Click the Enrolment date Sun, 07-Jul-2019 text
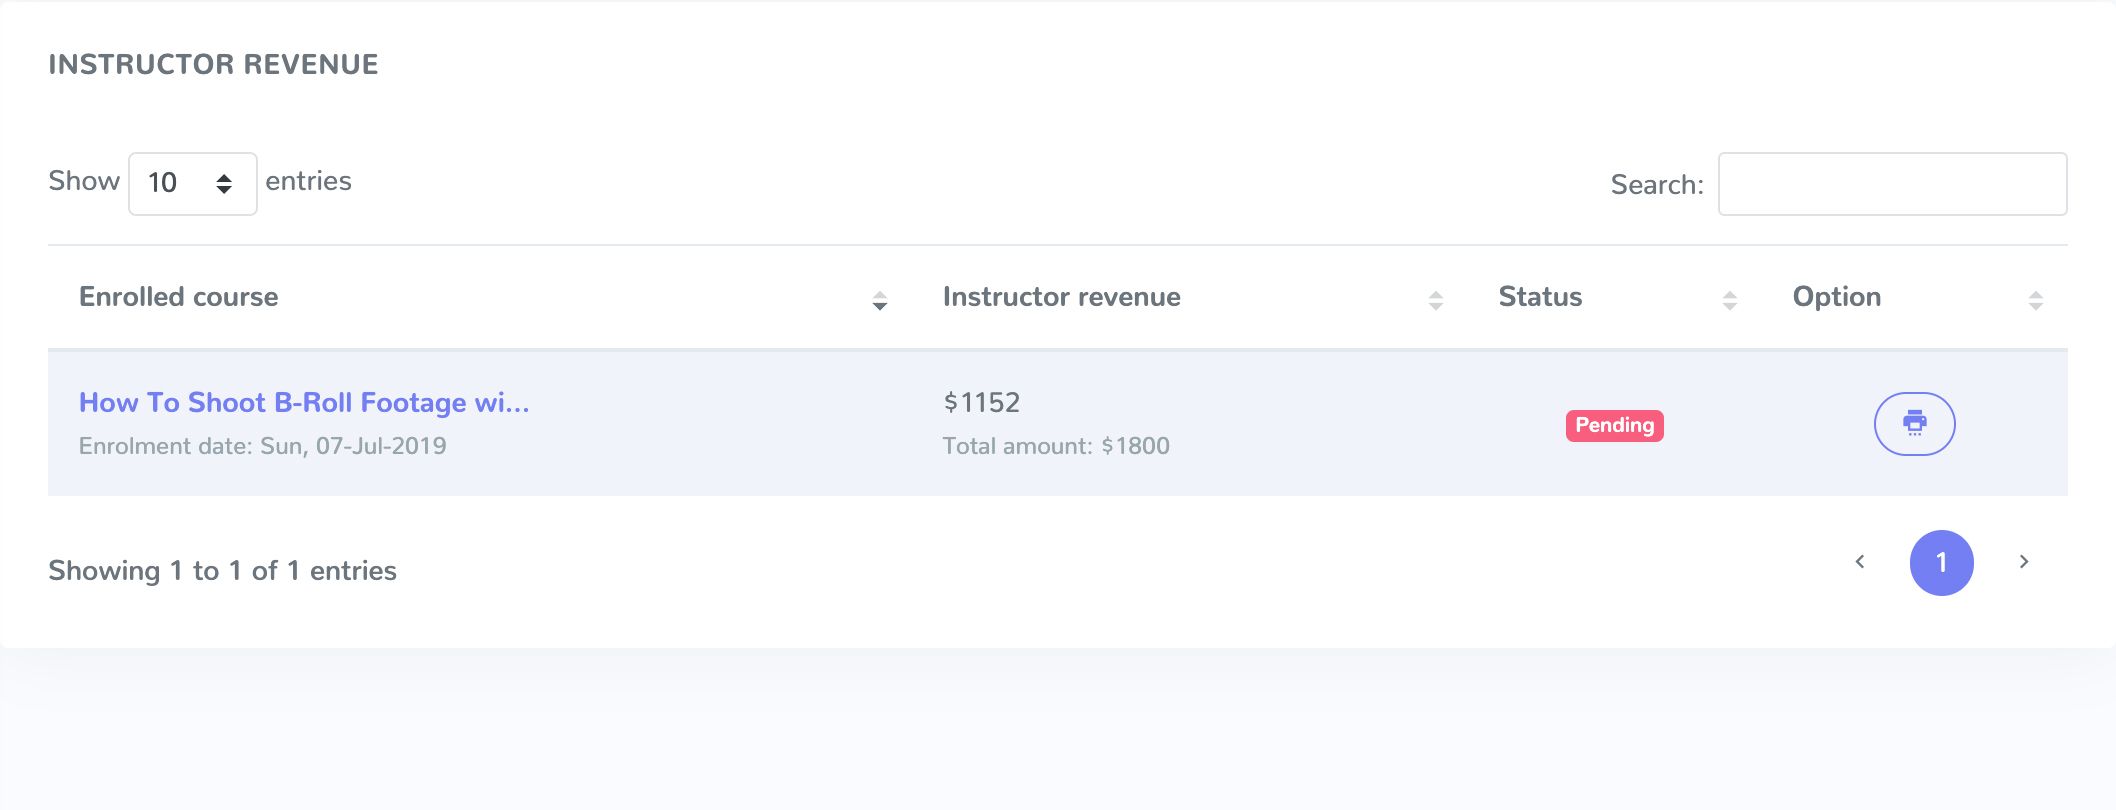The height and width of the screenshot is (810, 2116). (x=262, y=446)
